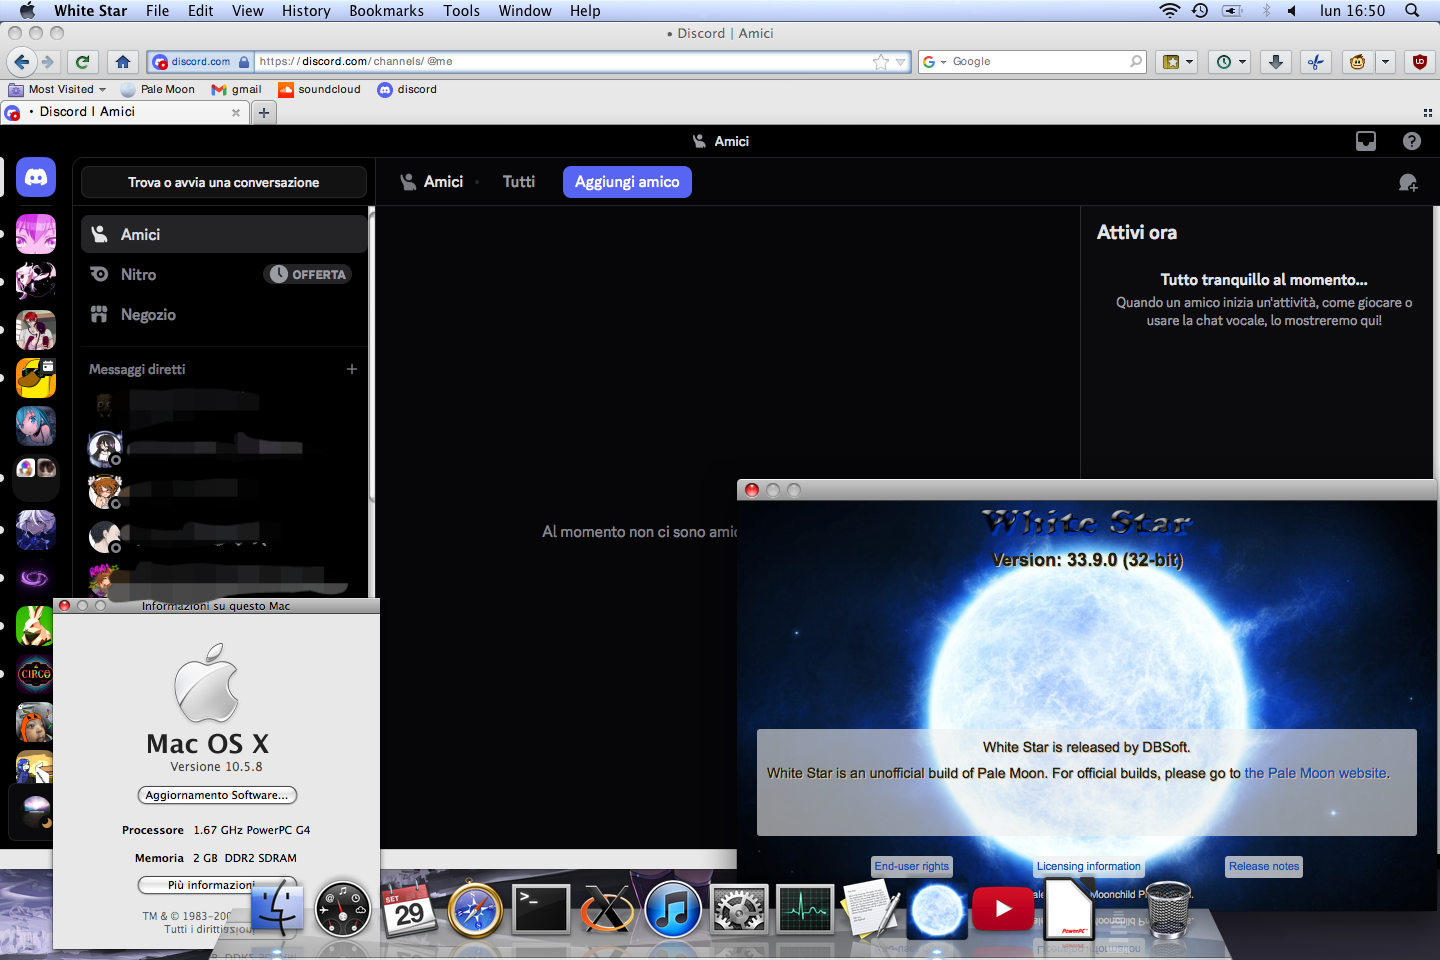Open Activity Monitor from the Dock
Viewport: 1440px width, 960px height.
pyautogui.click(x=805, y=910)
